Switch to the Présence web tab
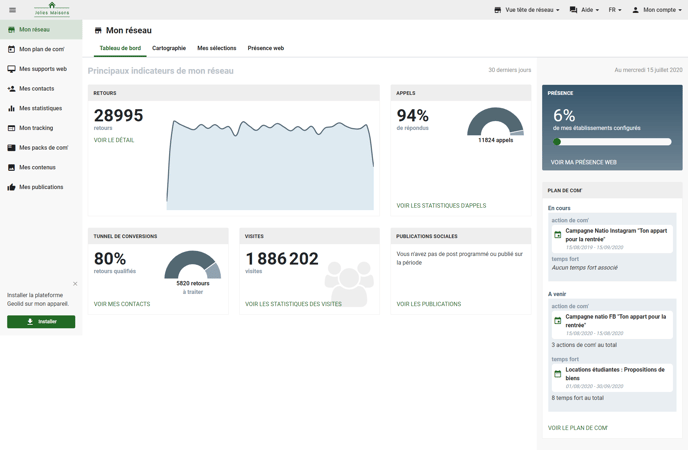The width and height of the screenshot is (688, 450). point(266,48)
